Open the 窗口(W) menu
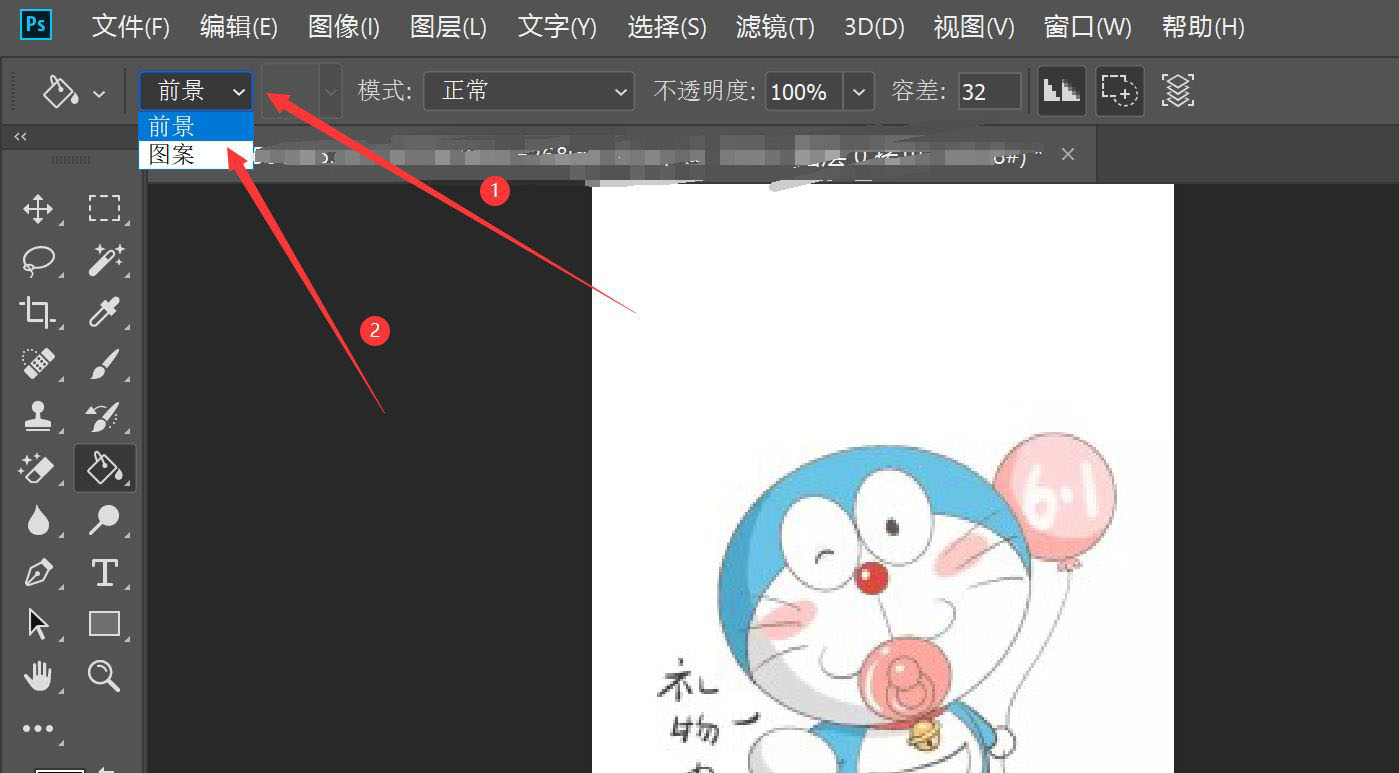The image size is (1399, 773). tap(1088, 26)
